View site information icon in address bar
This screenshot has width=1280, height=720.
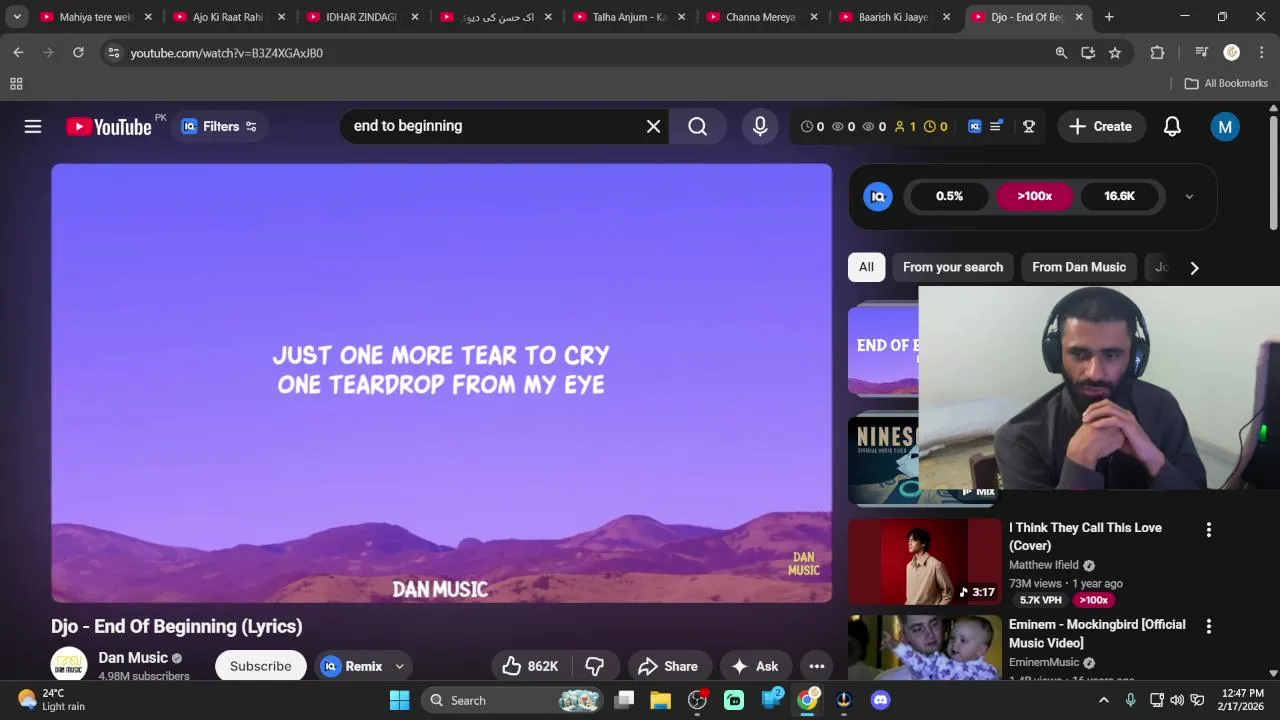click(114, 53)
